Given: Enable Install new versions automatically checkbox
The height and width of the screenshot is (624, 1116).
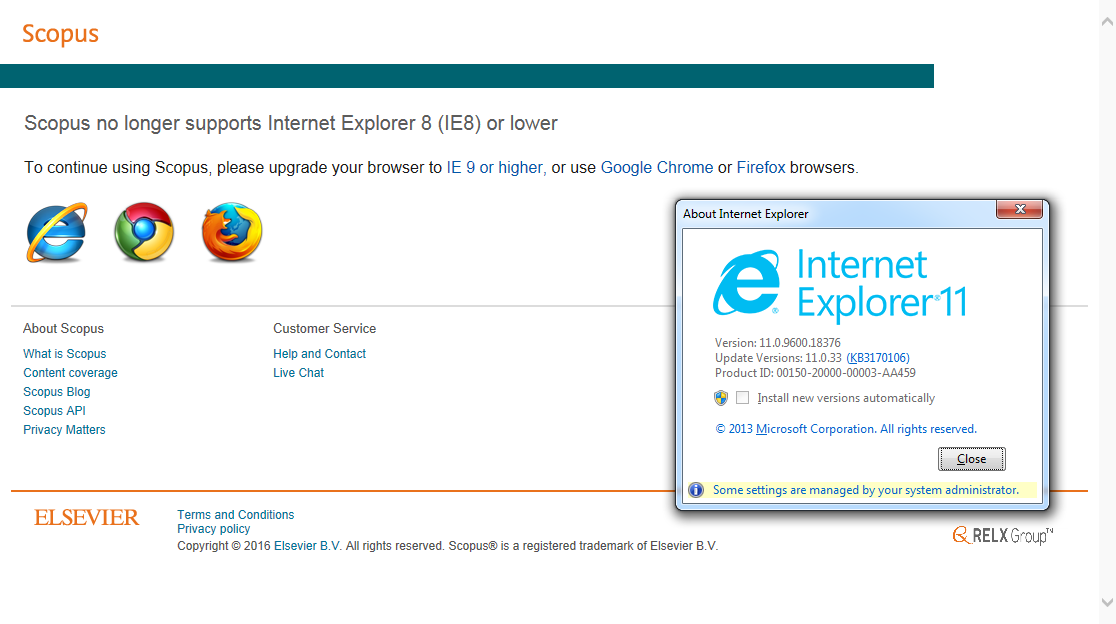Looking at the screenshot, I should click(x=742, y=398).
